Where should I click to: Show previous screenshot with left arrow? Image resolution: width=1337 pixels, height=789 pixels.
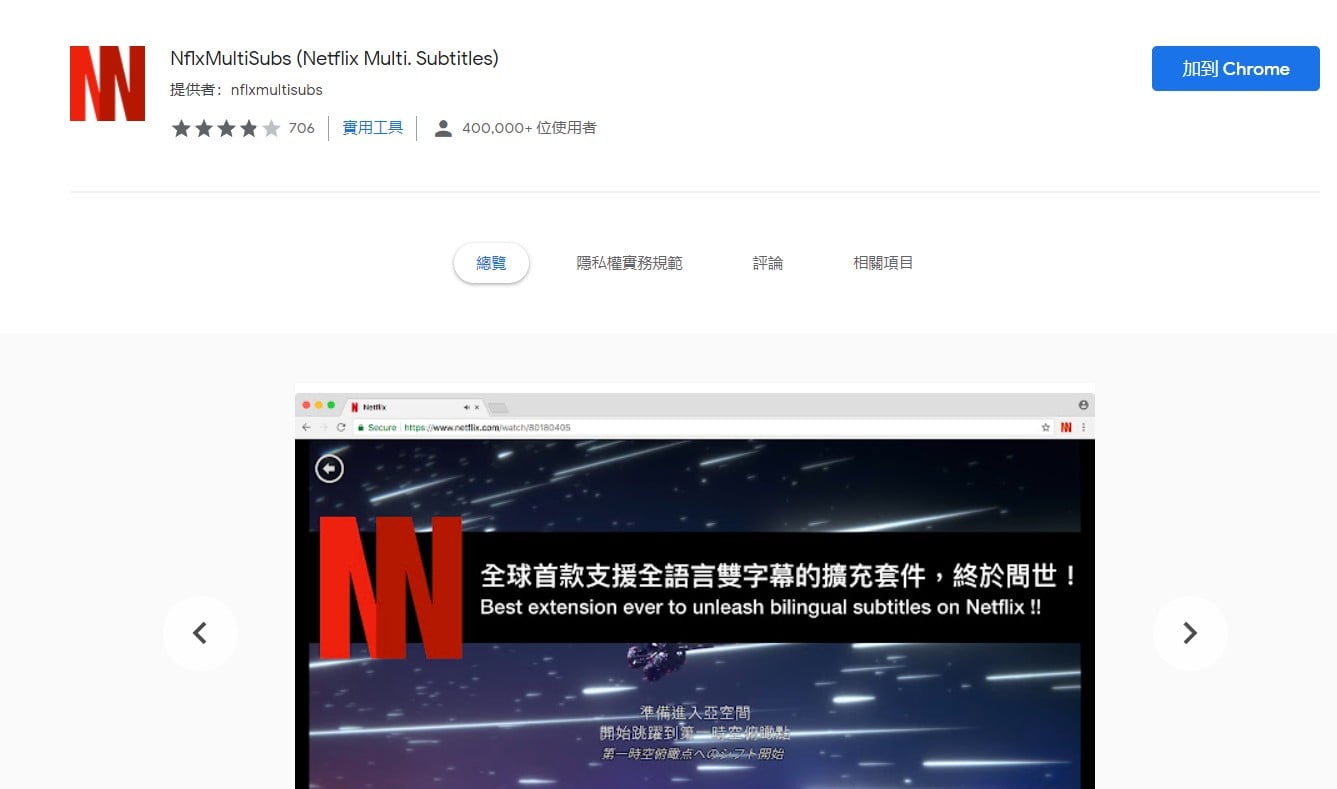[200, 633]
